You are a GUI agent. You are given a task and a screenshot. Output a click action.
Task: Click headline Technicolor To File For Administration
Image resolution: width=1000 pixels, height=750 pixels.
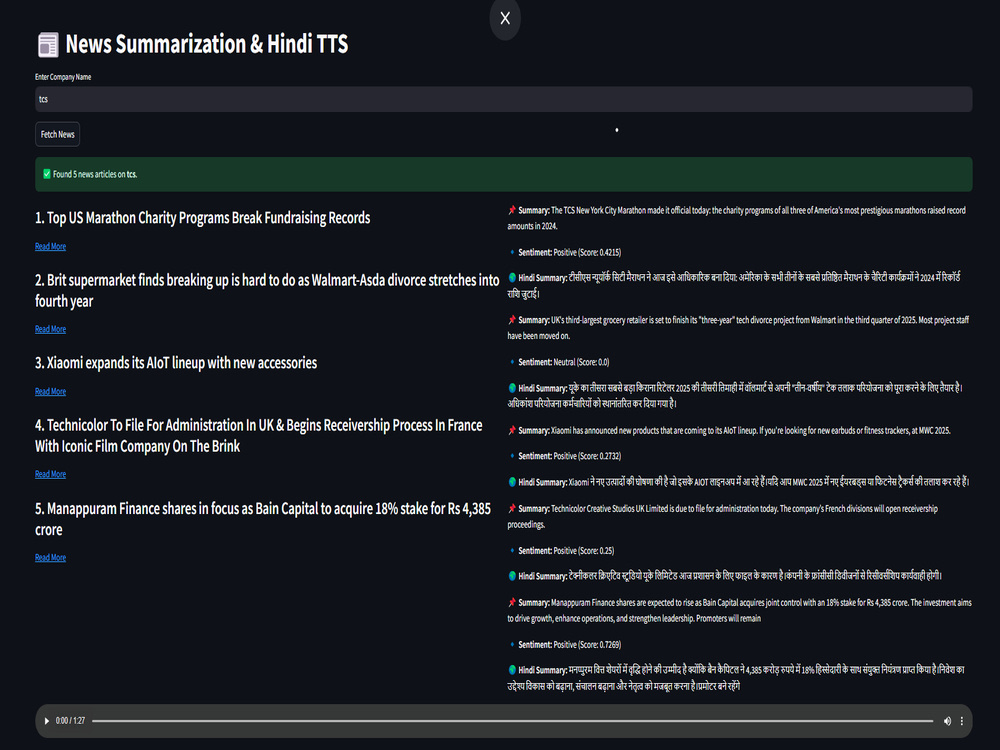(258, 436)
